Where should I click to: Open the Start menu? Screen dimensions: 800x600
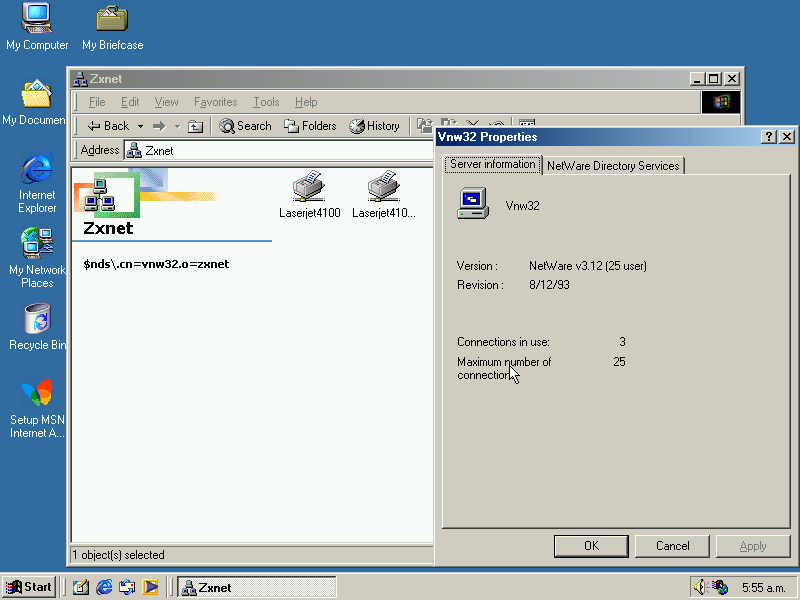[29, 587]
